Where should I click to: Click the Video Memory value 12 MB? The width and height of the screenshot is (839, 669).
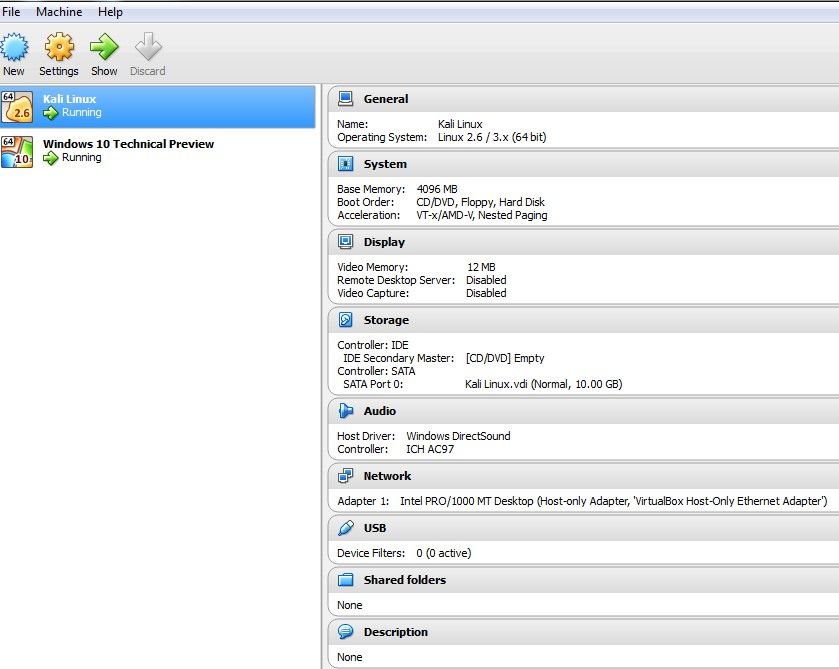point(481,267)
